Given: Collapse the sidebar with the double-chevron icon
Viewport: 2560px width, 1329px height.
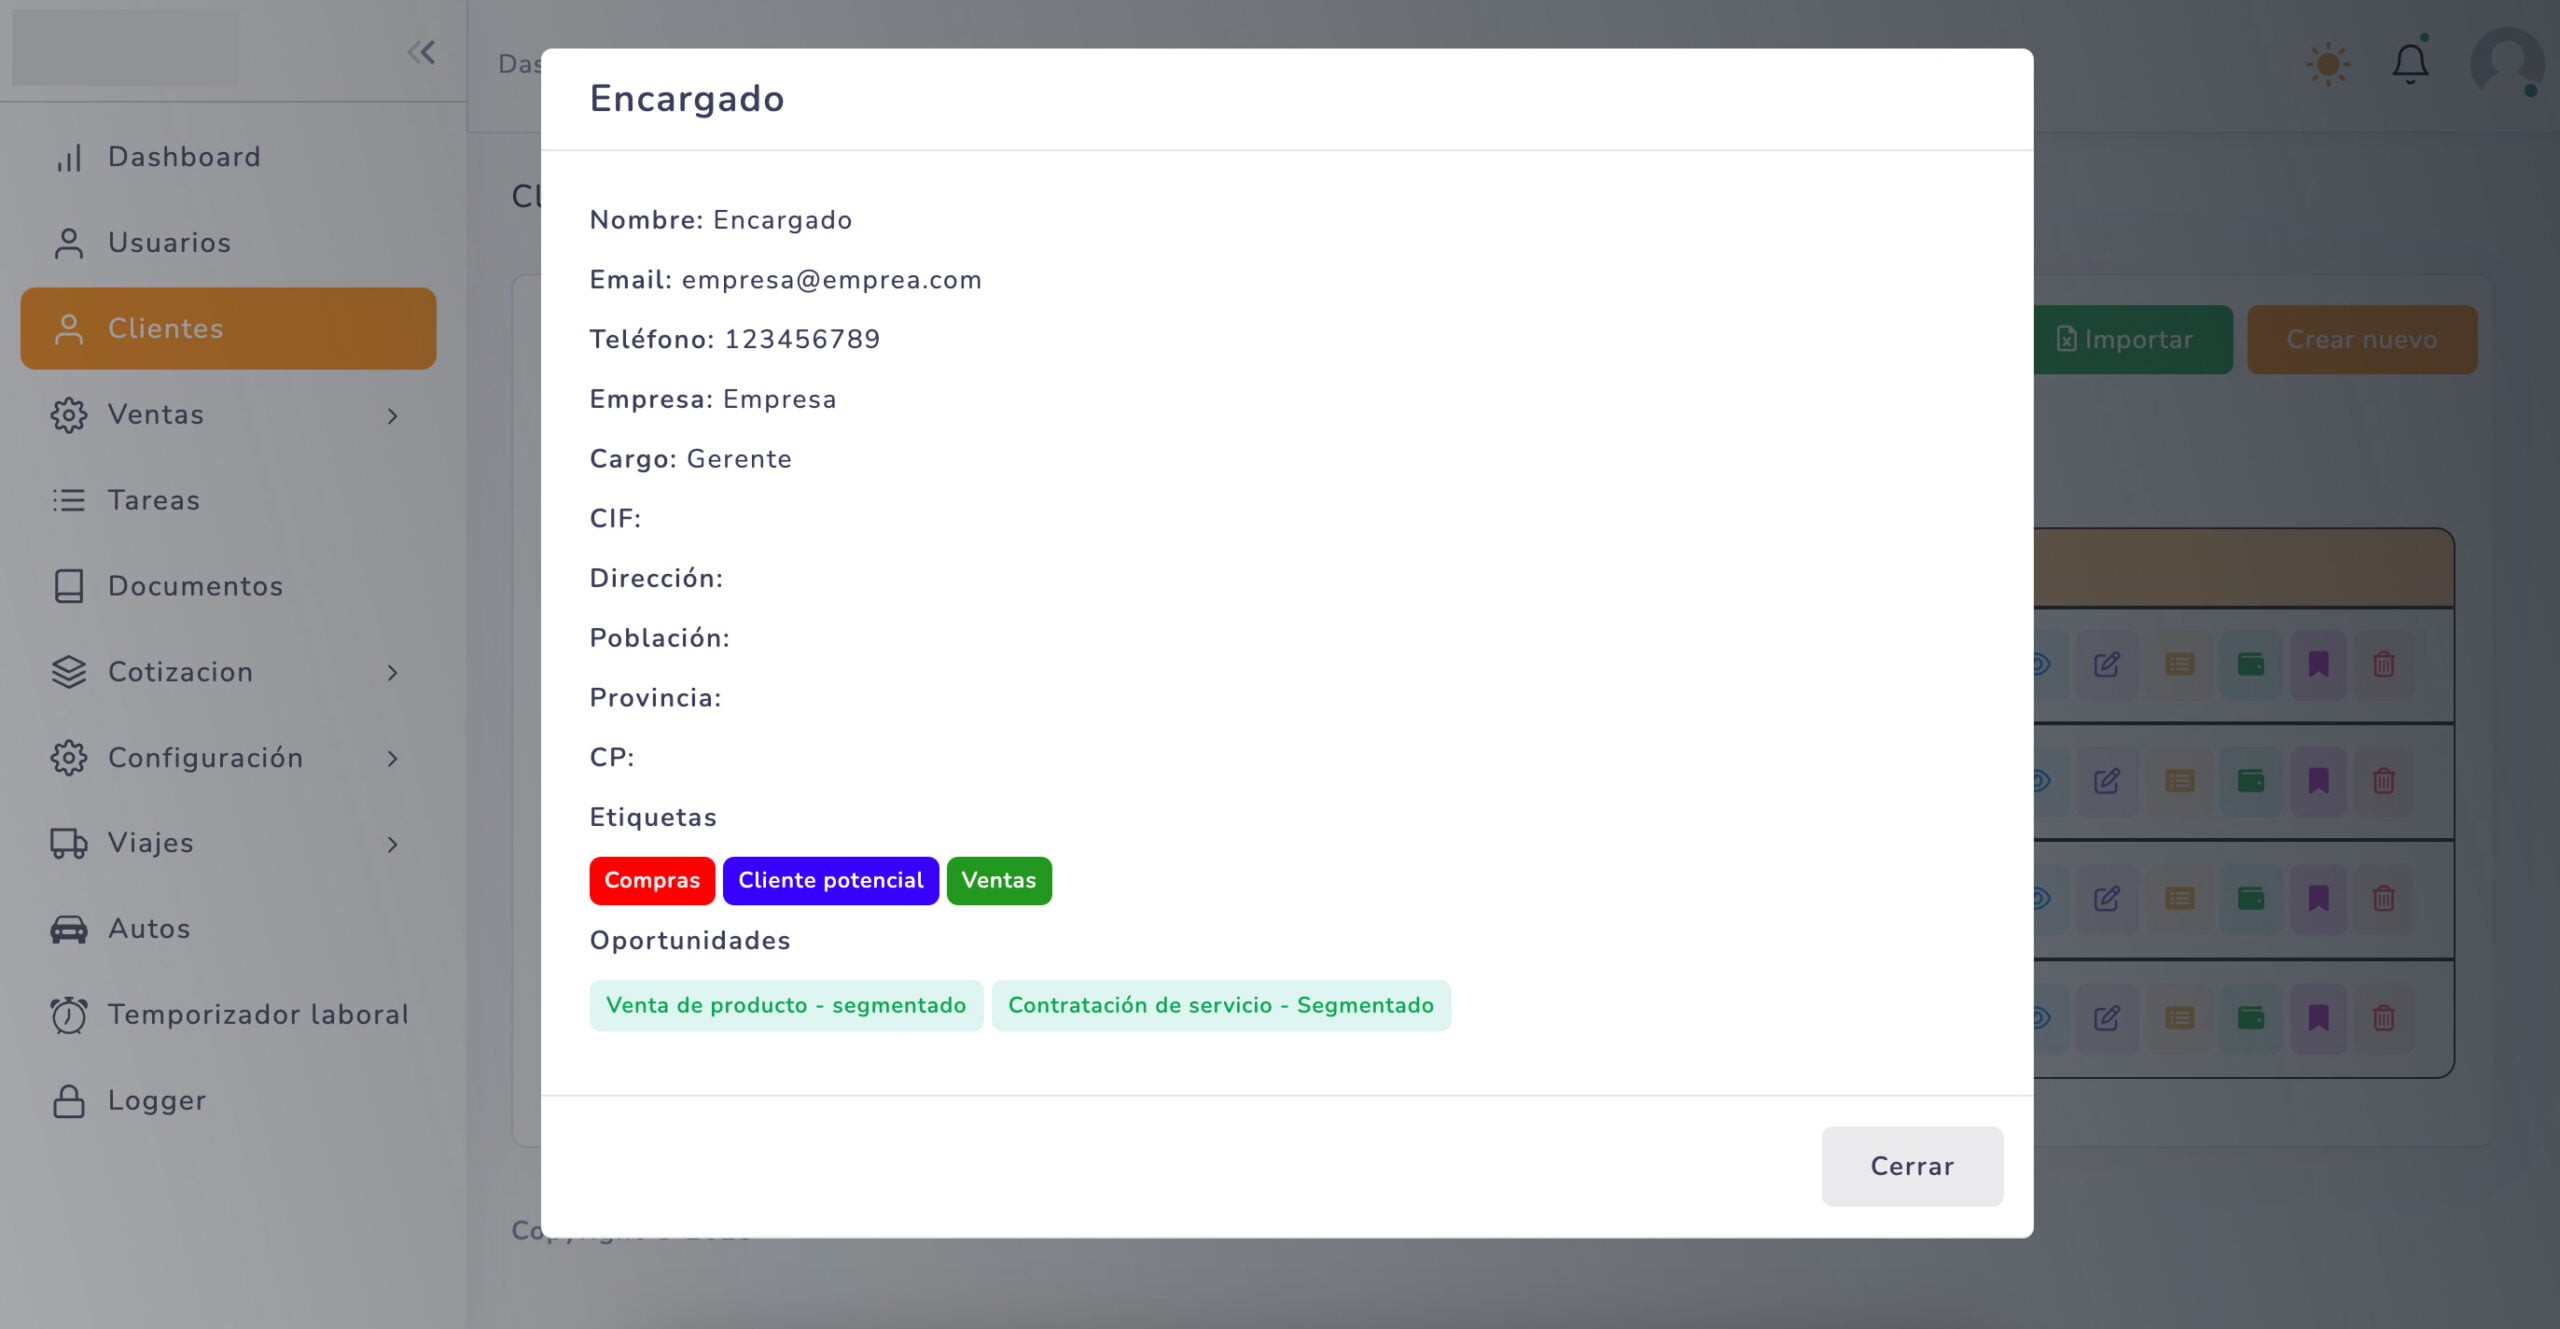Looking at the screenshot, I should (421, 52).
